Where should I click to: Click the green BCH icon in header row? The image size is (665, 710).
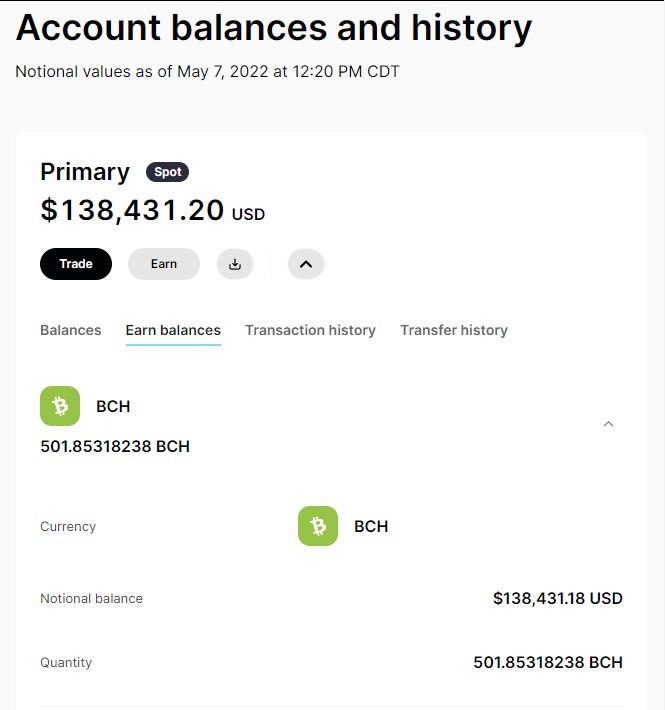[60, 406]
